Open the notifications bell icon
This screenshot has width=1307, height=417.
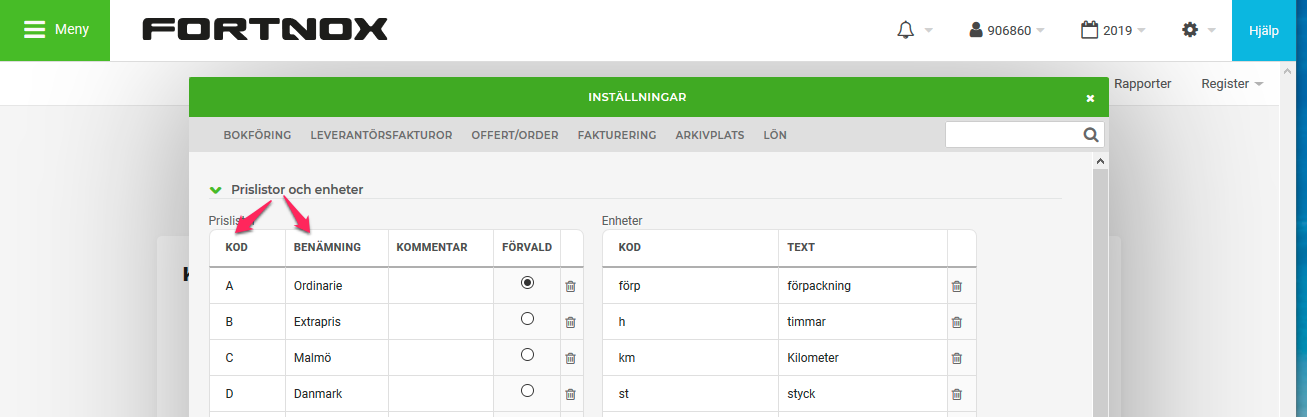click(x=906, y=30)
